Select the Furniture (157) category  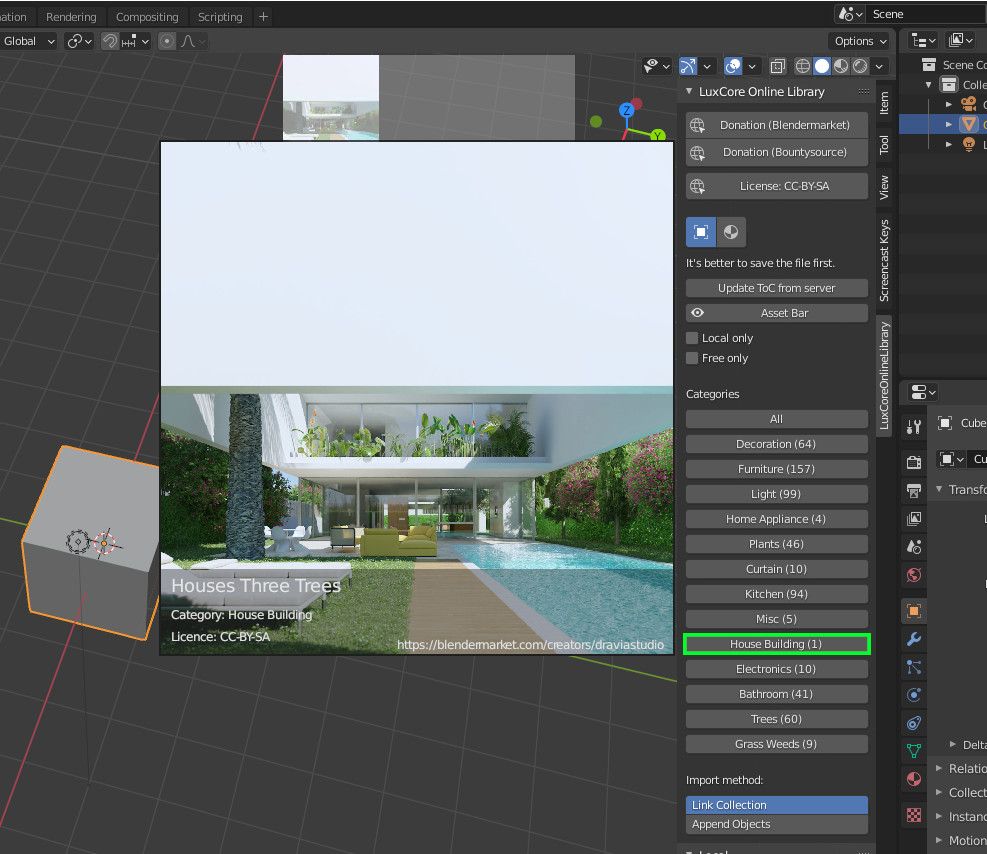[x=776, y=469]
